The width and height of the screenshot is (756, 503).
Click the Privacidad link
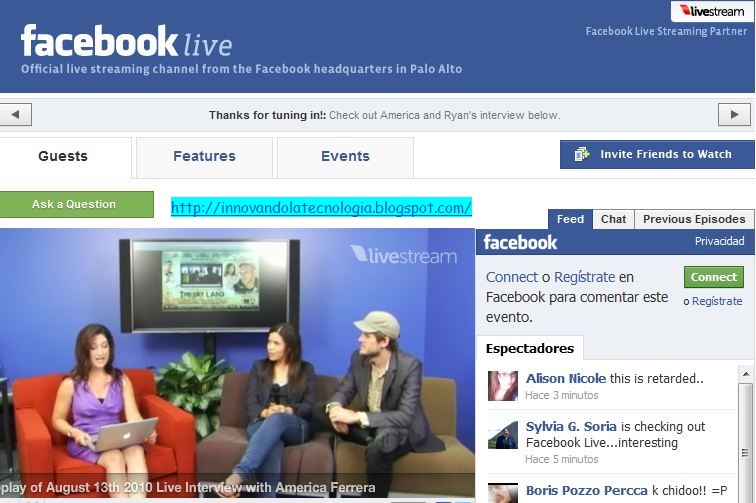719,241
